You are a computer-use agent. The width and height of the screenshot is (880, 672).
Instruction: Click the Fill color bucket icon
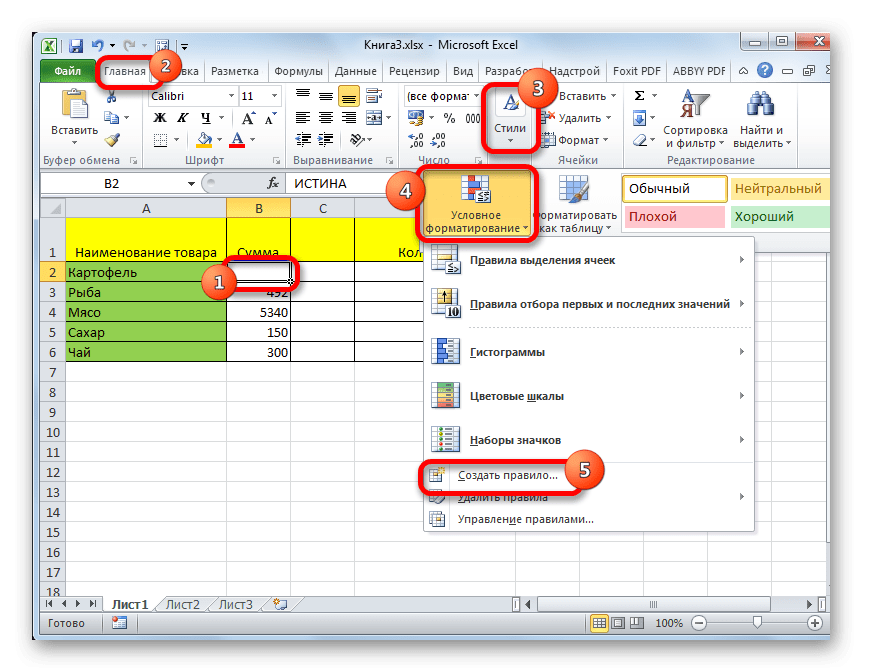pyautogui.click(x=204, y=140)
